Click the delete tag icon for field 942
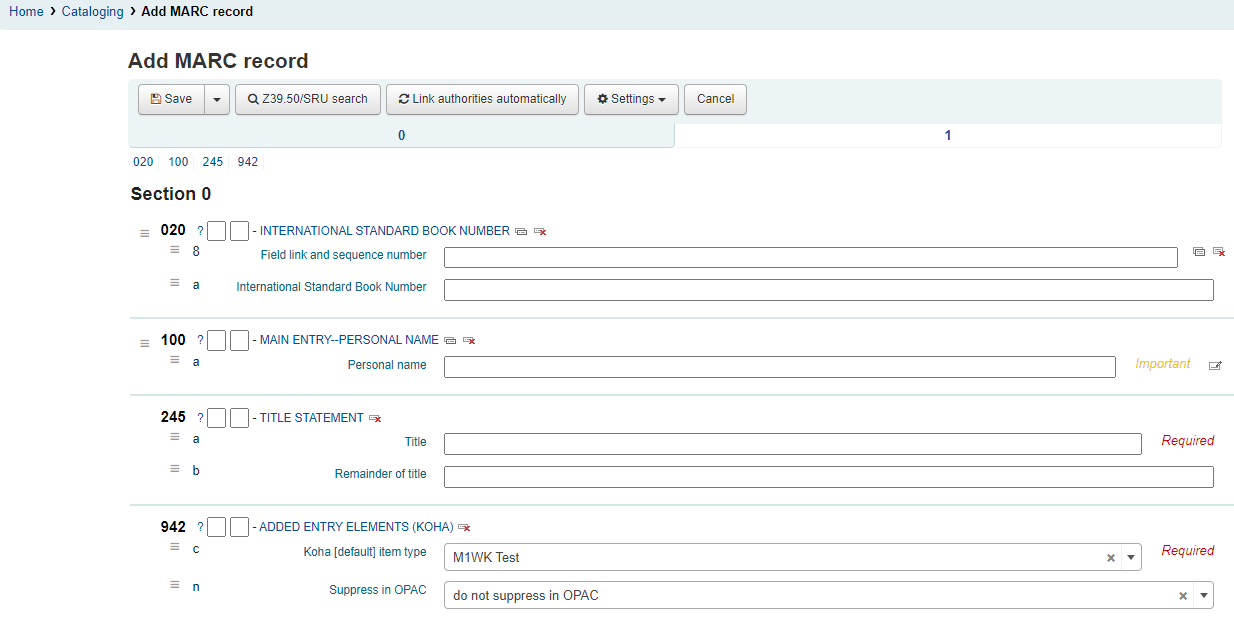Viewport: 1234px width, 619px height. 464,527
